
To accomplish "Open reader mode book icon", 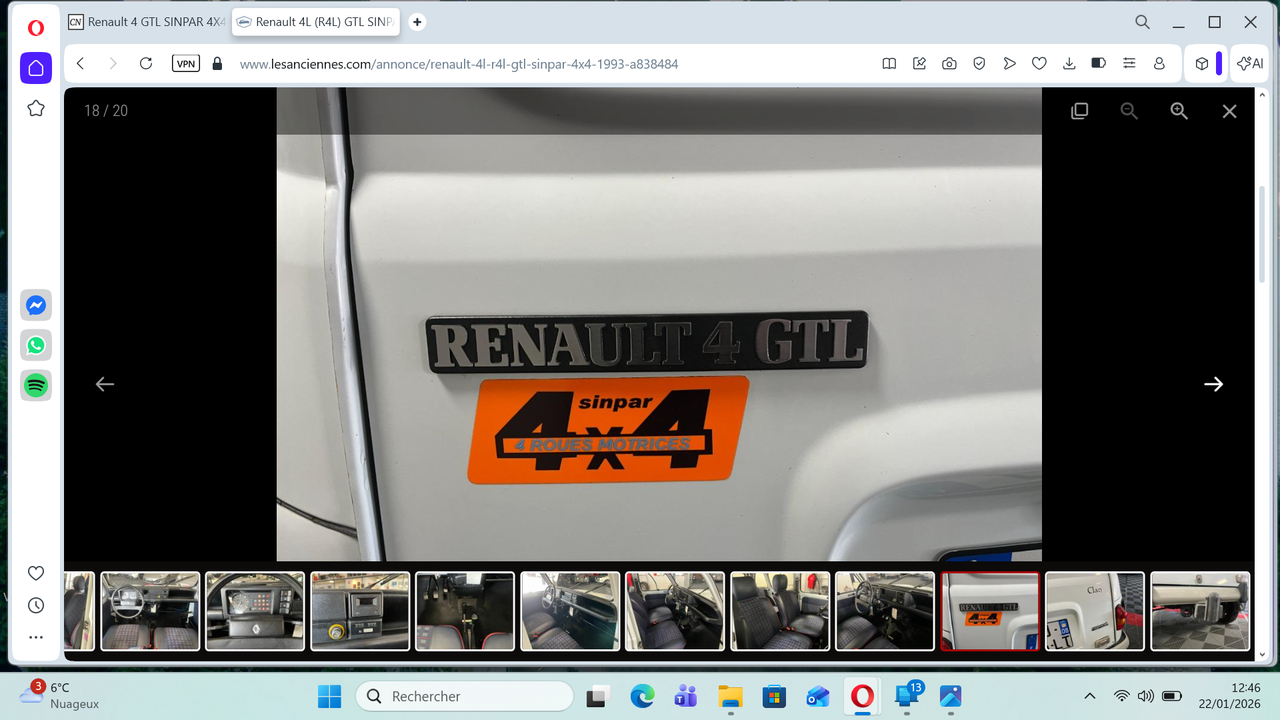I will 889,63.
